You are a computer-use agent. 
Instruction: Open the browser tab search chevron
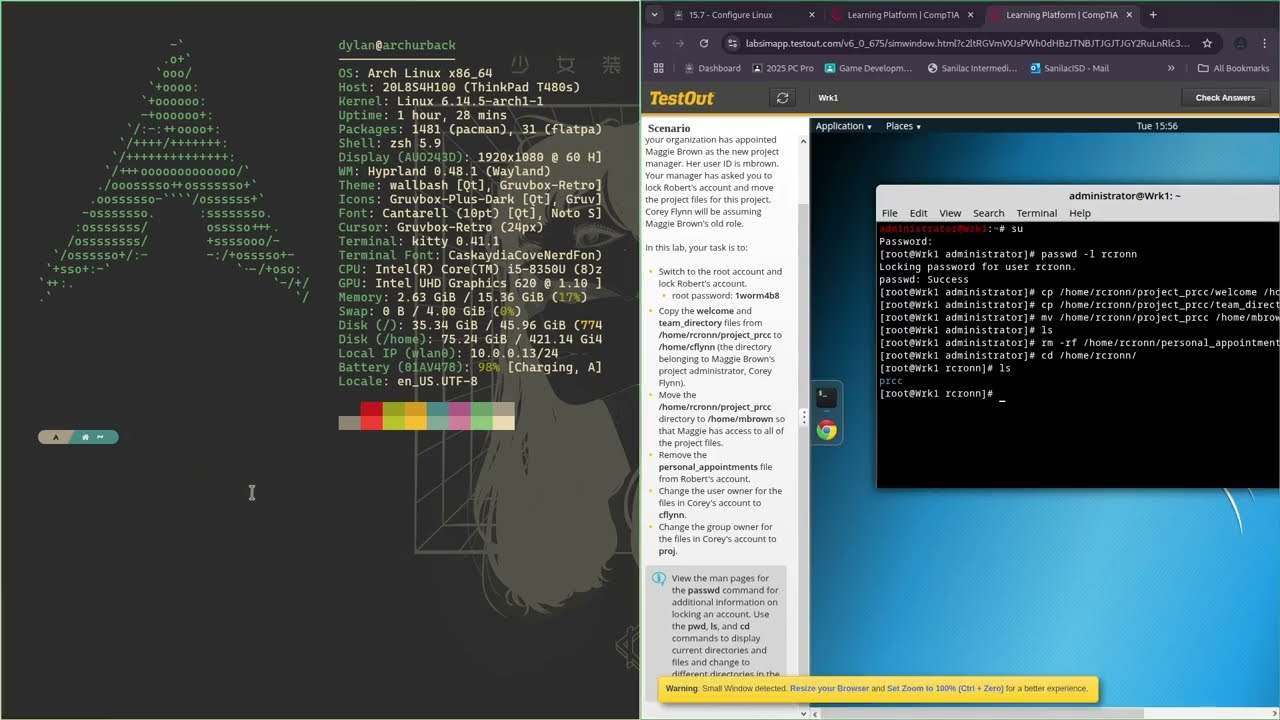[x=654, y=15]
